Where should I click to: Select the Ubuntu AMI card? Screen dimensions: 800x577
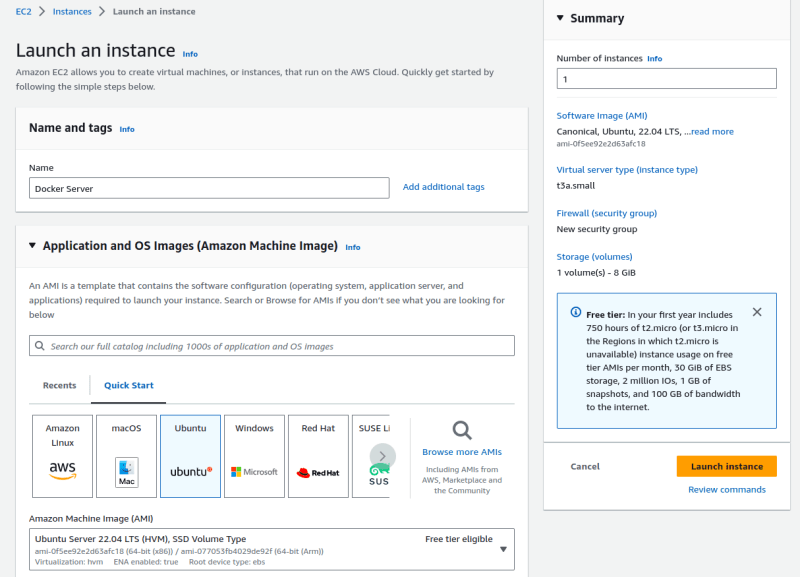[x=190, y=456]
